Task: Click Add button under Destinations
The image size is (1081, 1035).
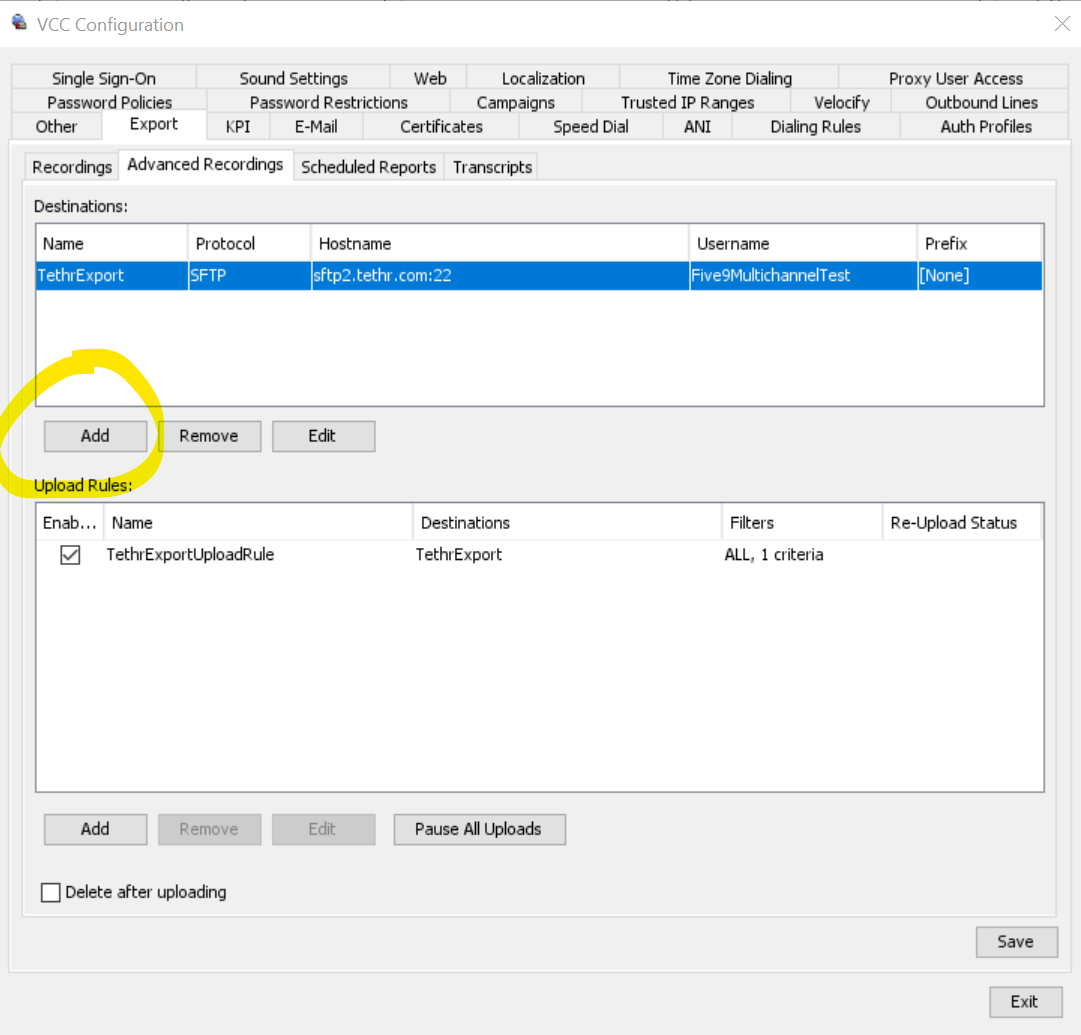Action: tap(95, 436)
